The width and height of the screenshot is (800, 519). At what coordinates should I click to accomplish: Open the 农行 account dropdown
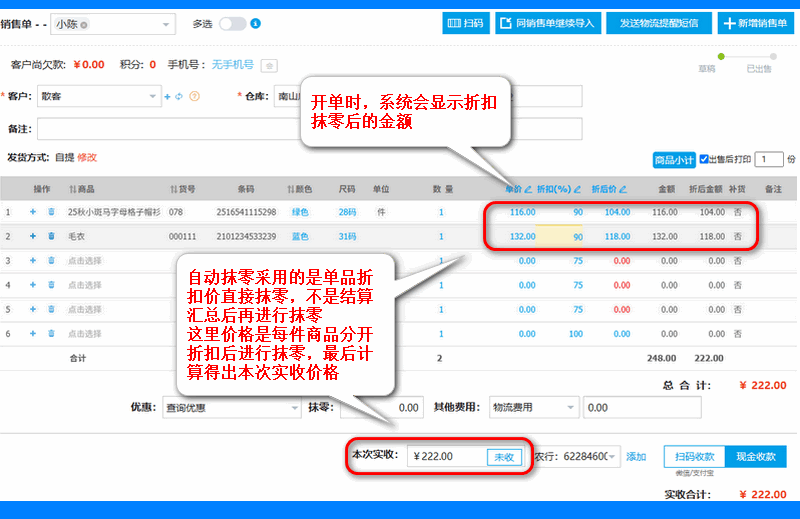(577, 456)
